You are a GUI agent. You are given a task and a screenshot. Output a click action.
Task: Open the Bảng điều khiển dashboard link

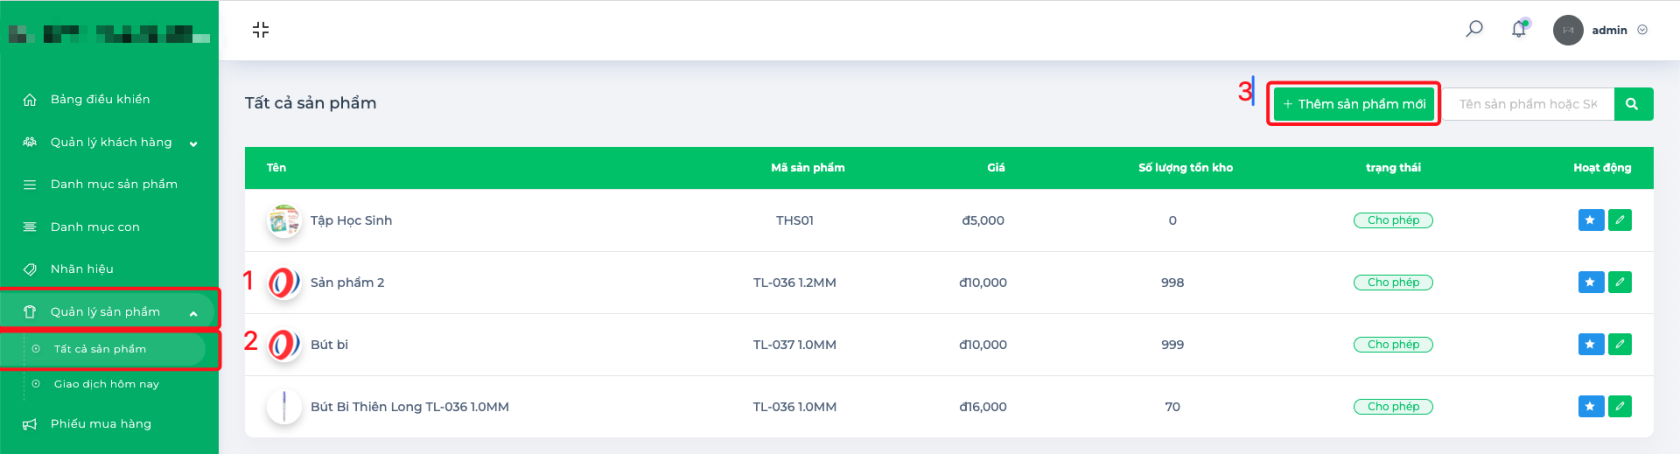tap(100, 99)
